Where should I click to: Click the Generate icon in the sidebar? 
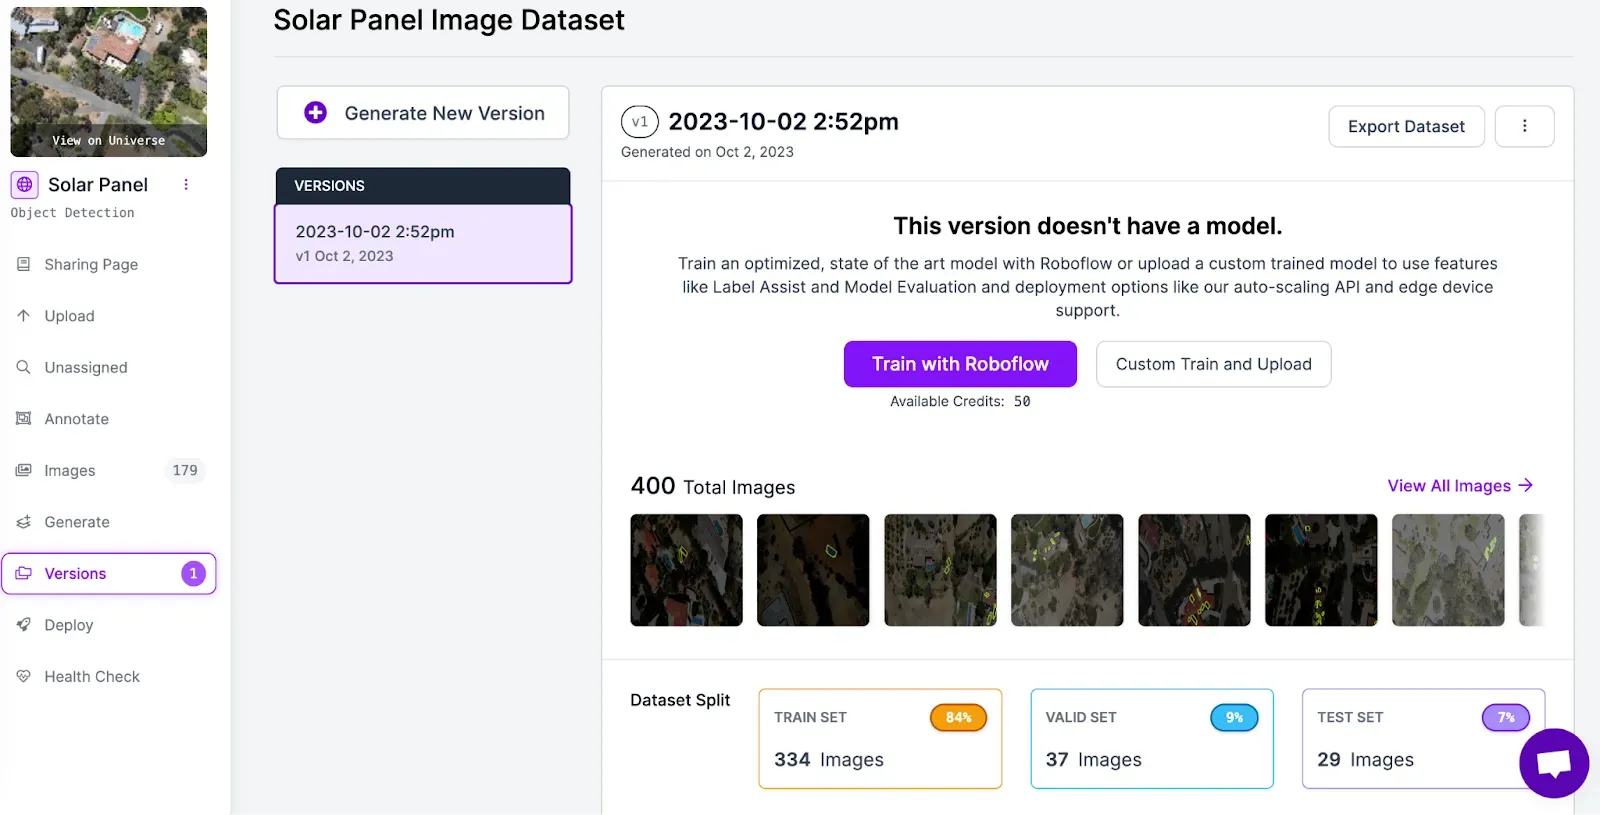23,522
